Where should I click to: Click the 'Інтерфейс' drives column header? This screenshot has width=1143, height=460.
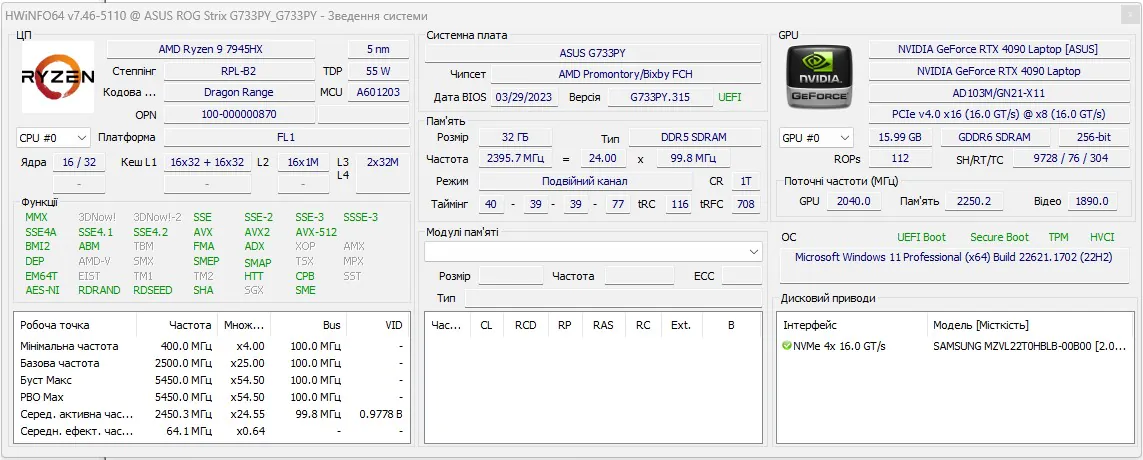pyautogui.click(x=854, y=325)
